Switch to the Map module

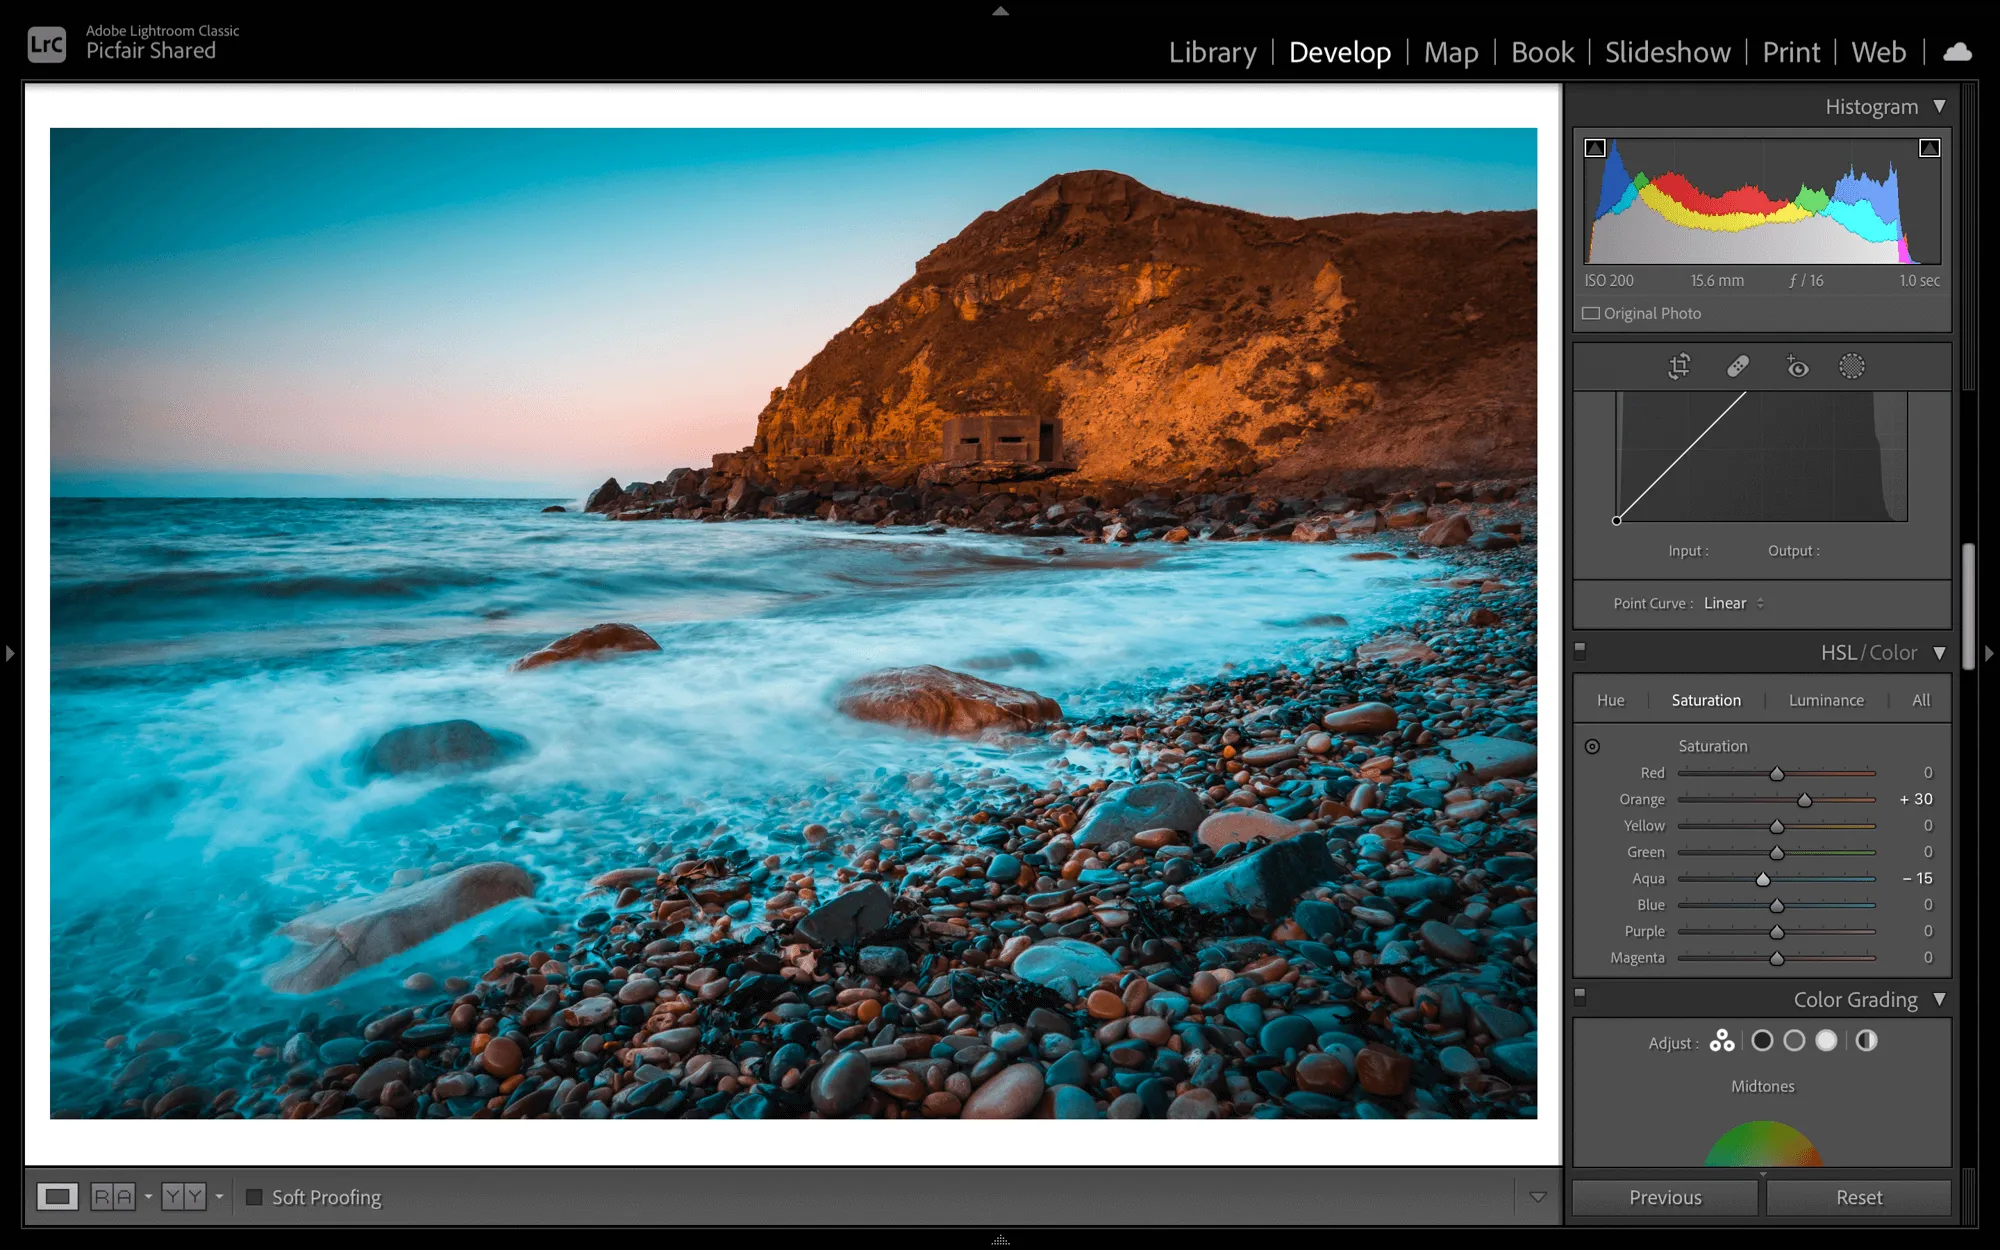1451,52
